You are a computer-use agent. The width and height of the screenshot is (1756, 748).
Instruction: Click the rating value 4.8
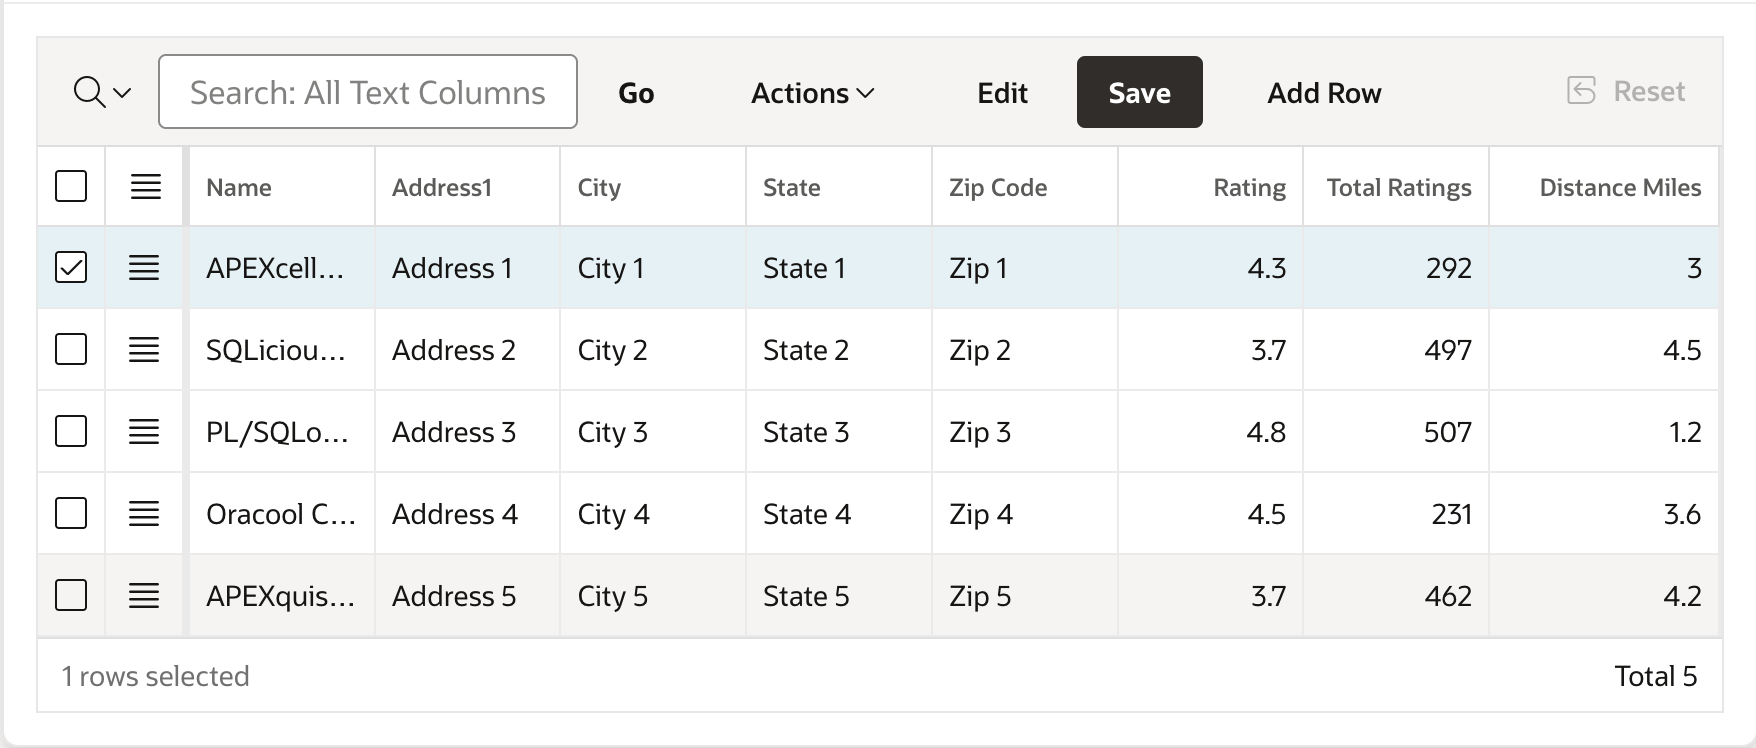1266,432
